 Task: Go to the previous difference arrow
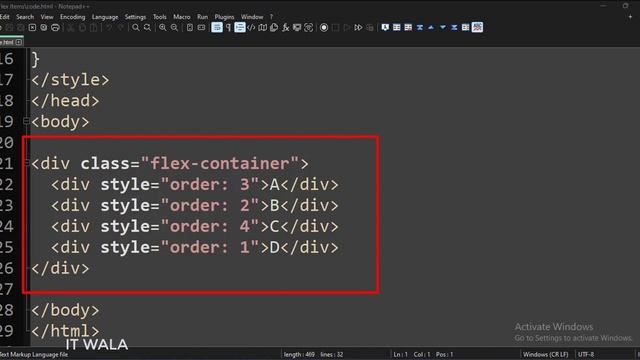(431, 27)
